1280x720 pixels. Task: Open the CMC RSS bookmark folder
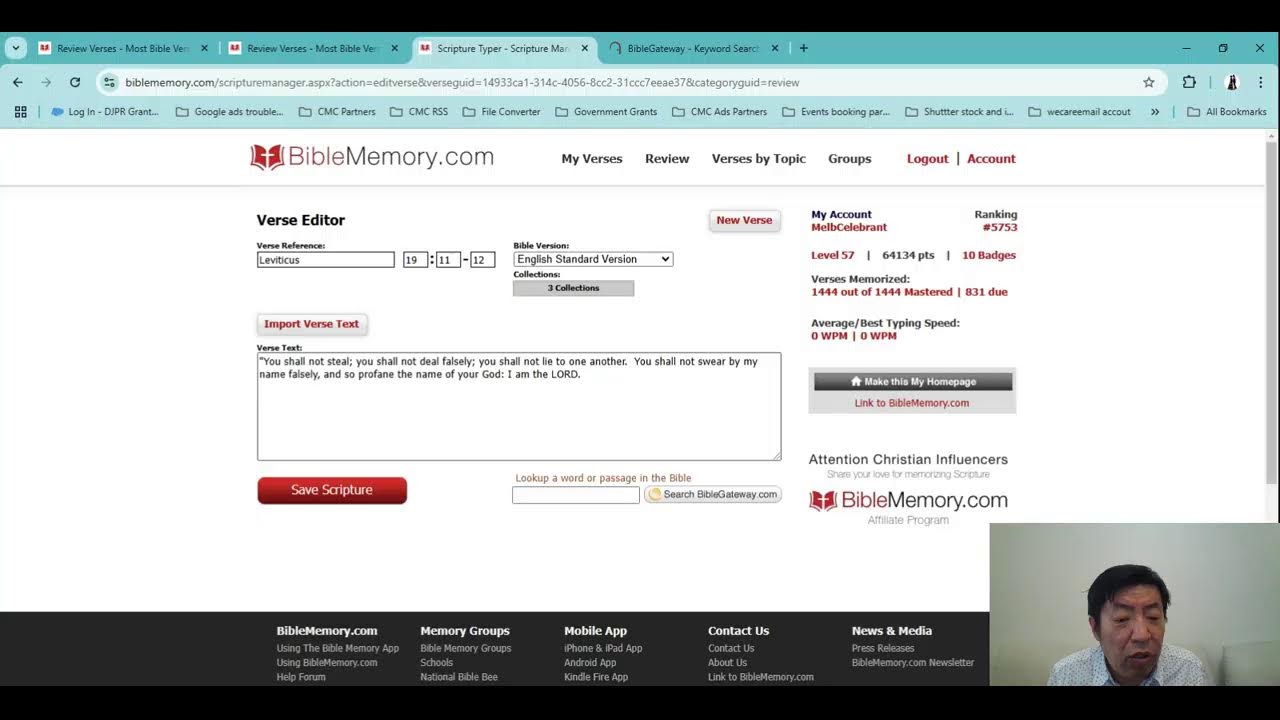click(419, 112)
